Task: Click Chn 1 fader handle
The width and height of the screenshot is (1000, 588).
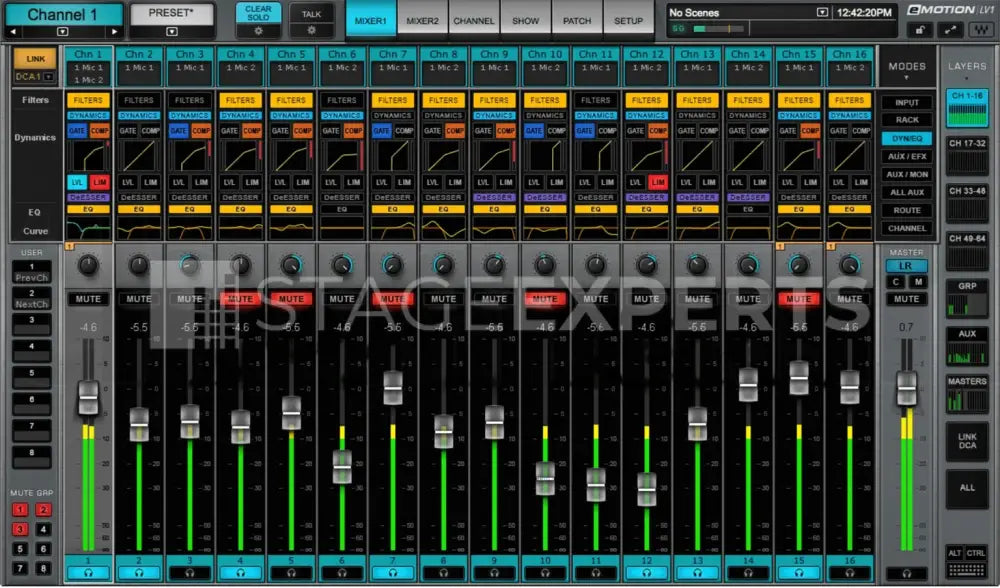Action: click(88, 398)
